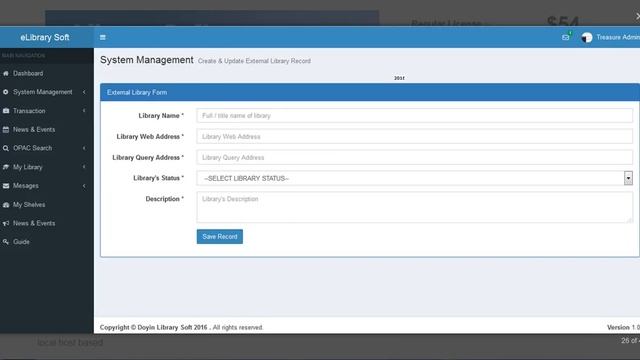640x360 pixels.
Task: Close the preview overlay with the X
Action: pyautogui.click(x=637, y=16)
